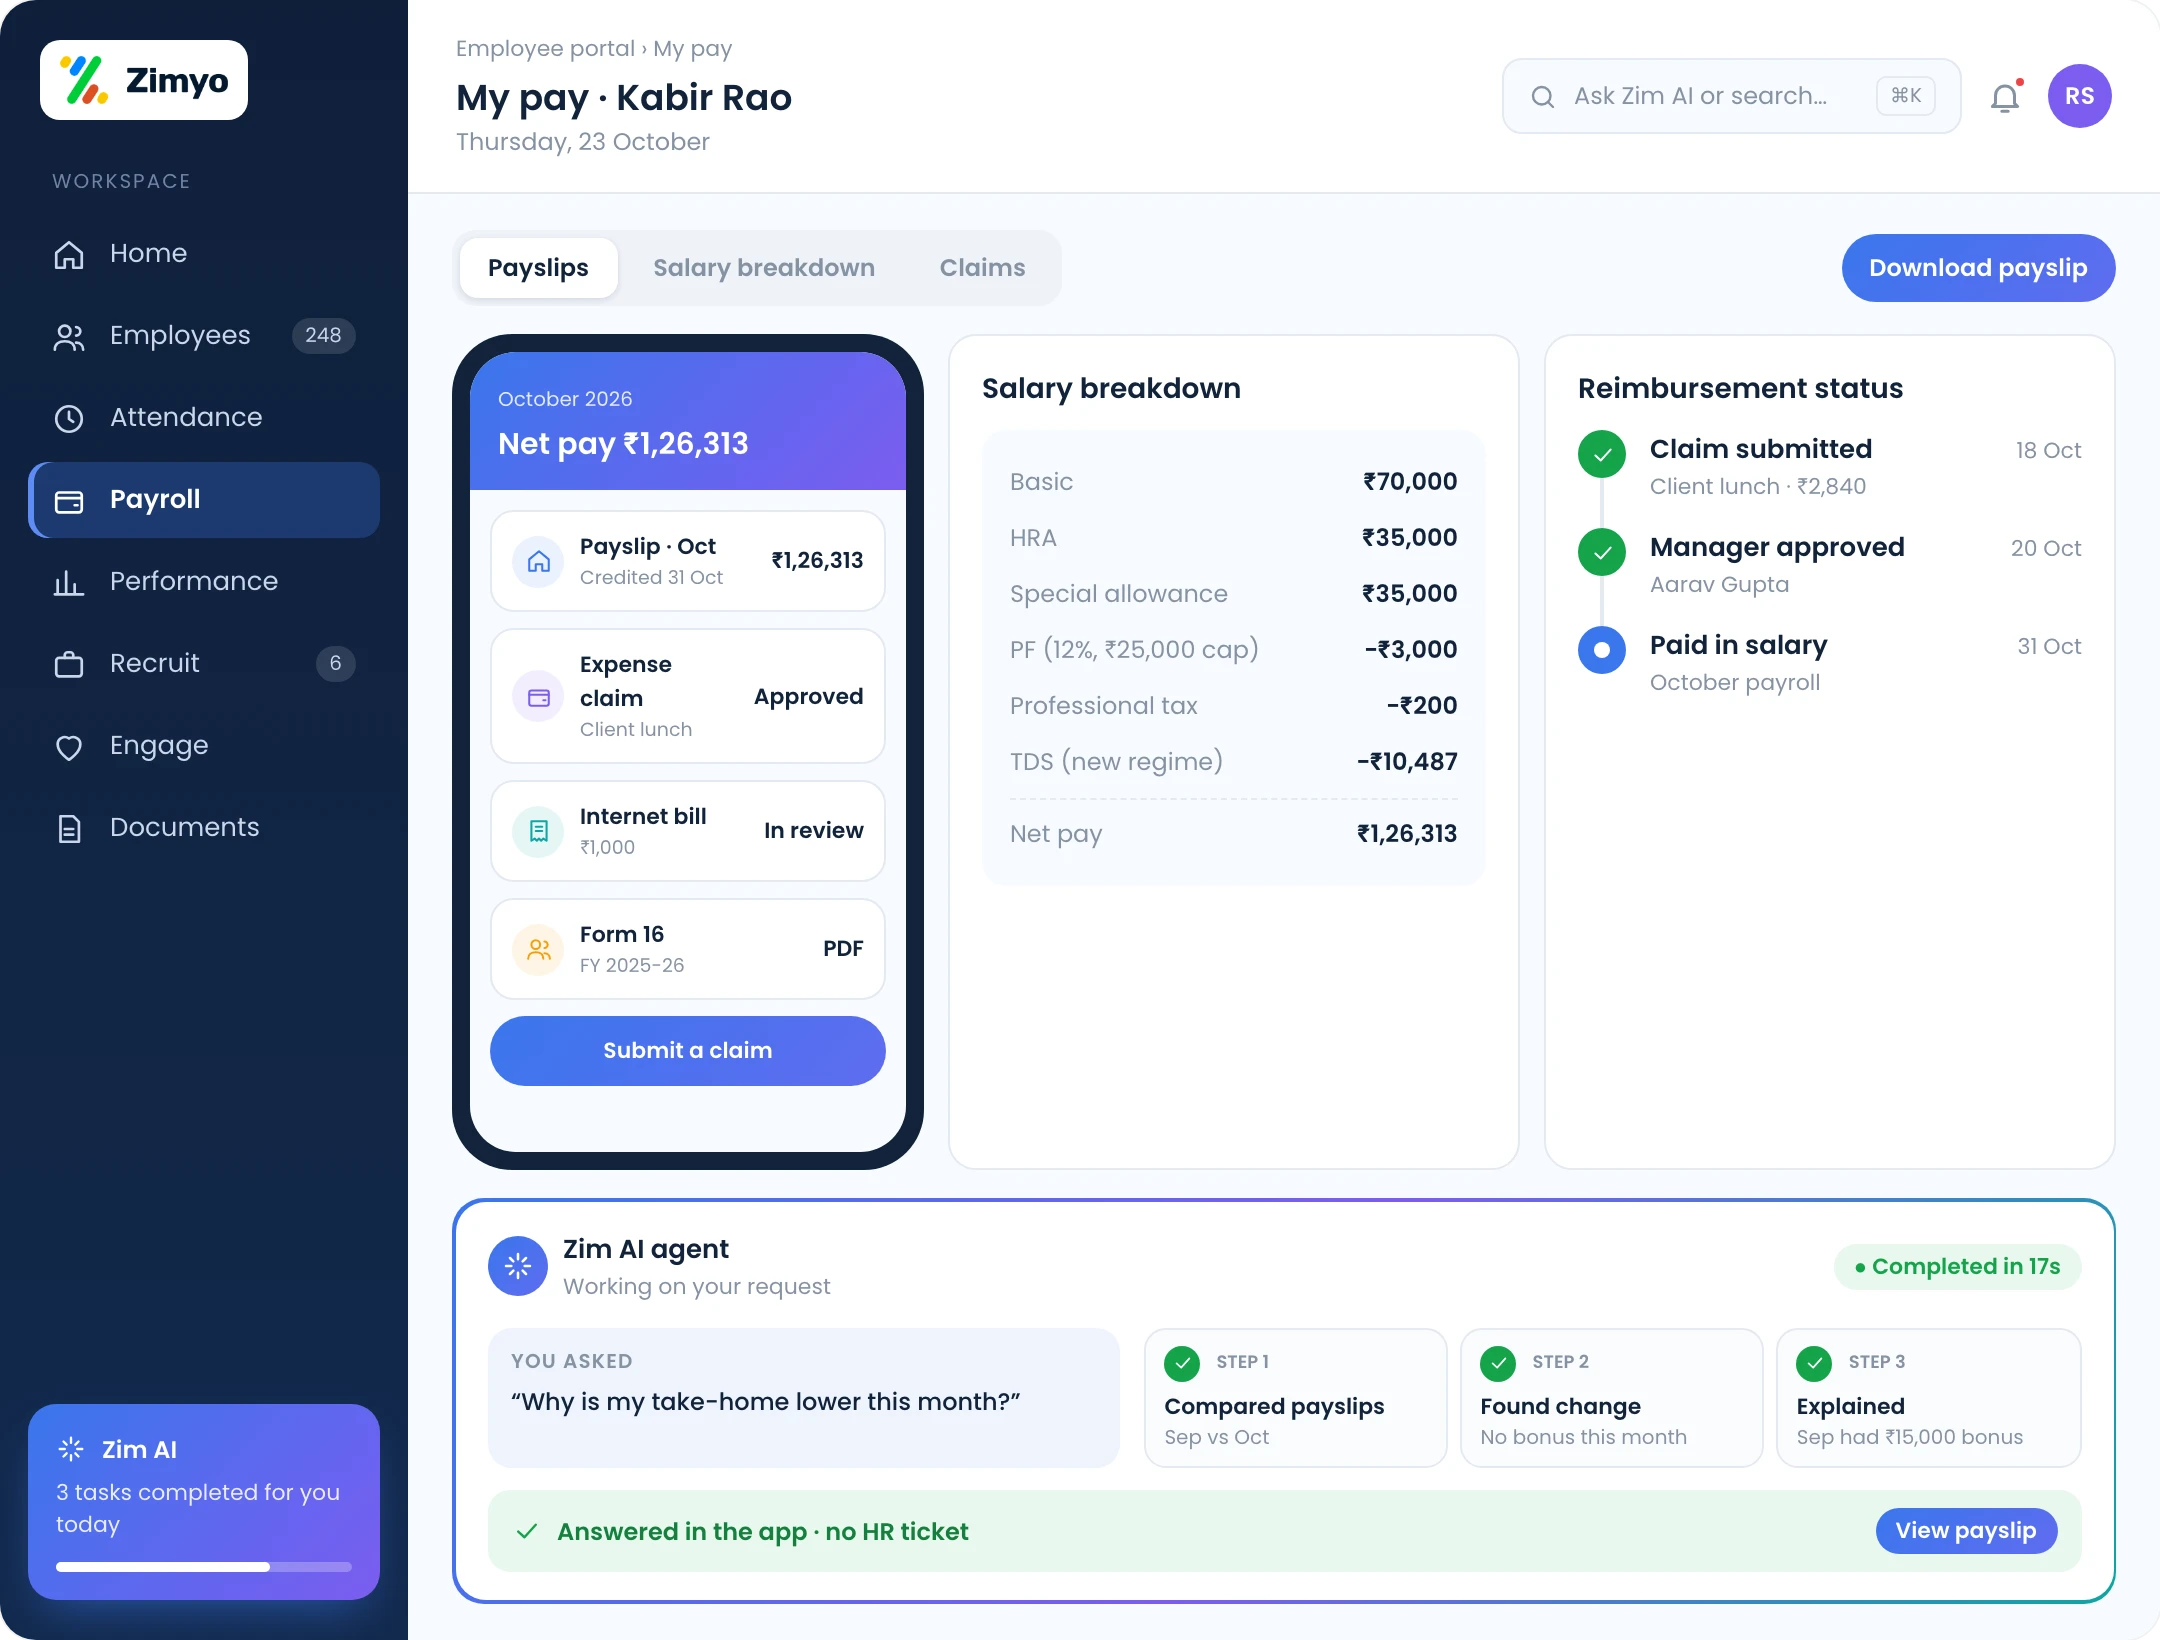
Task: Click the Paid in salary status dot
Action: tap(1602, 650)
